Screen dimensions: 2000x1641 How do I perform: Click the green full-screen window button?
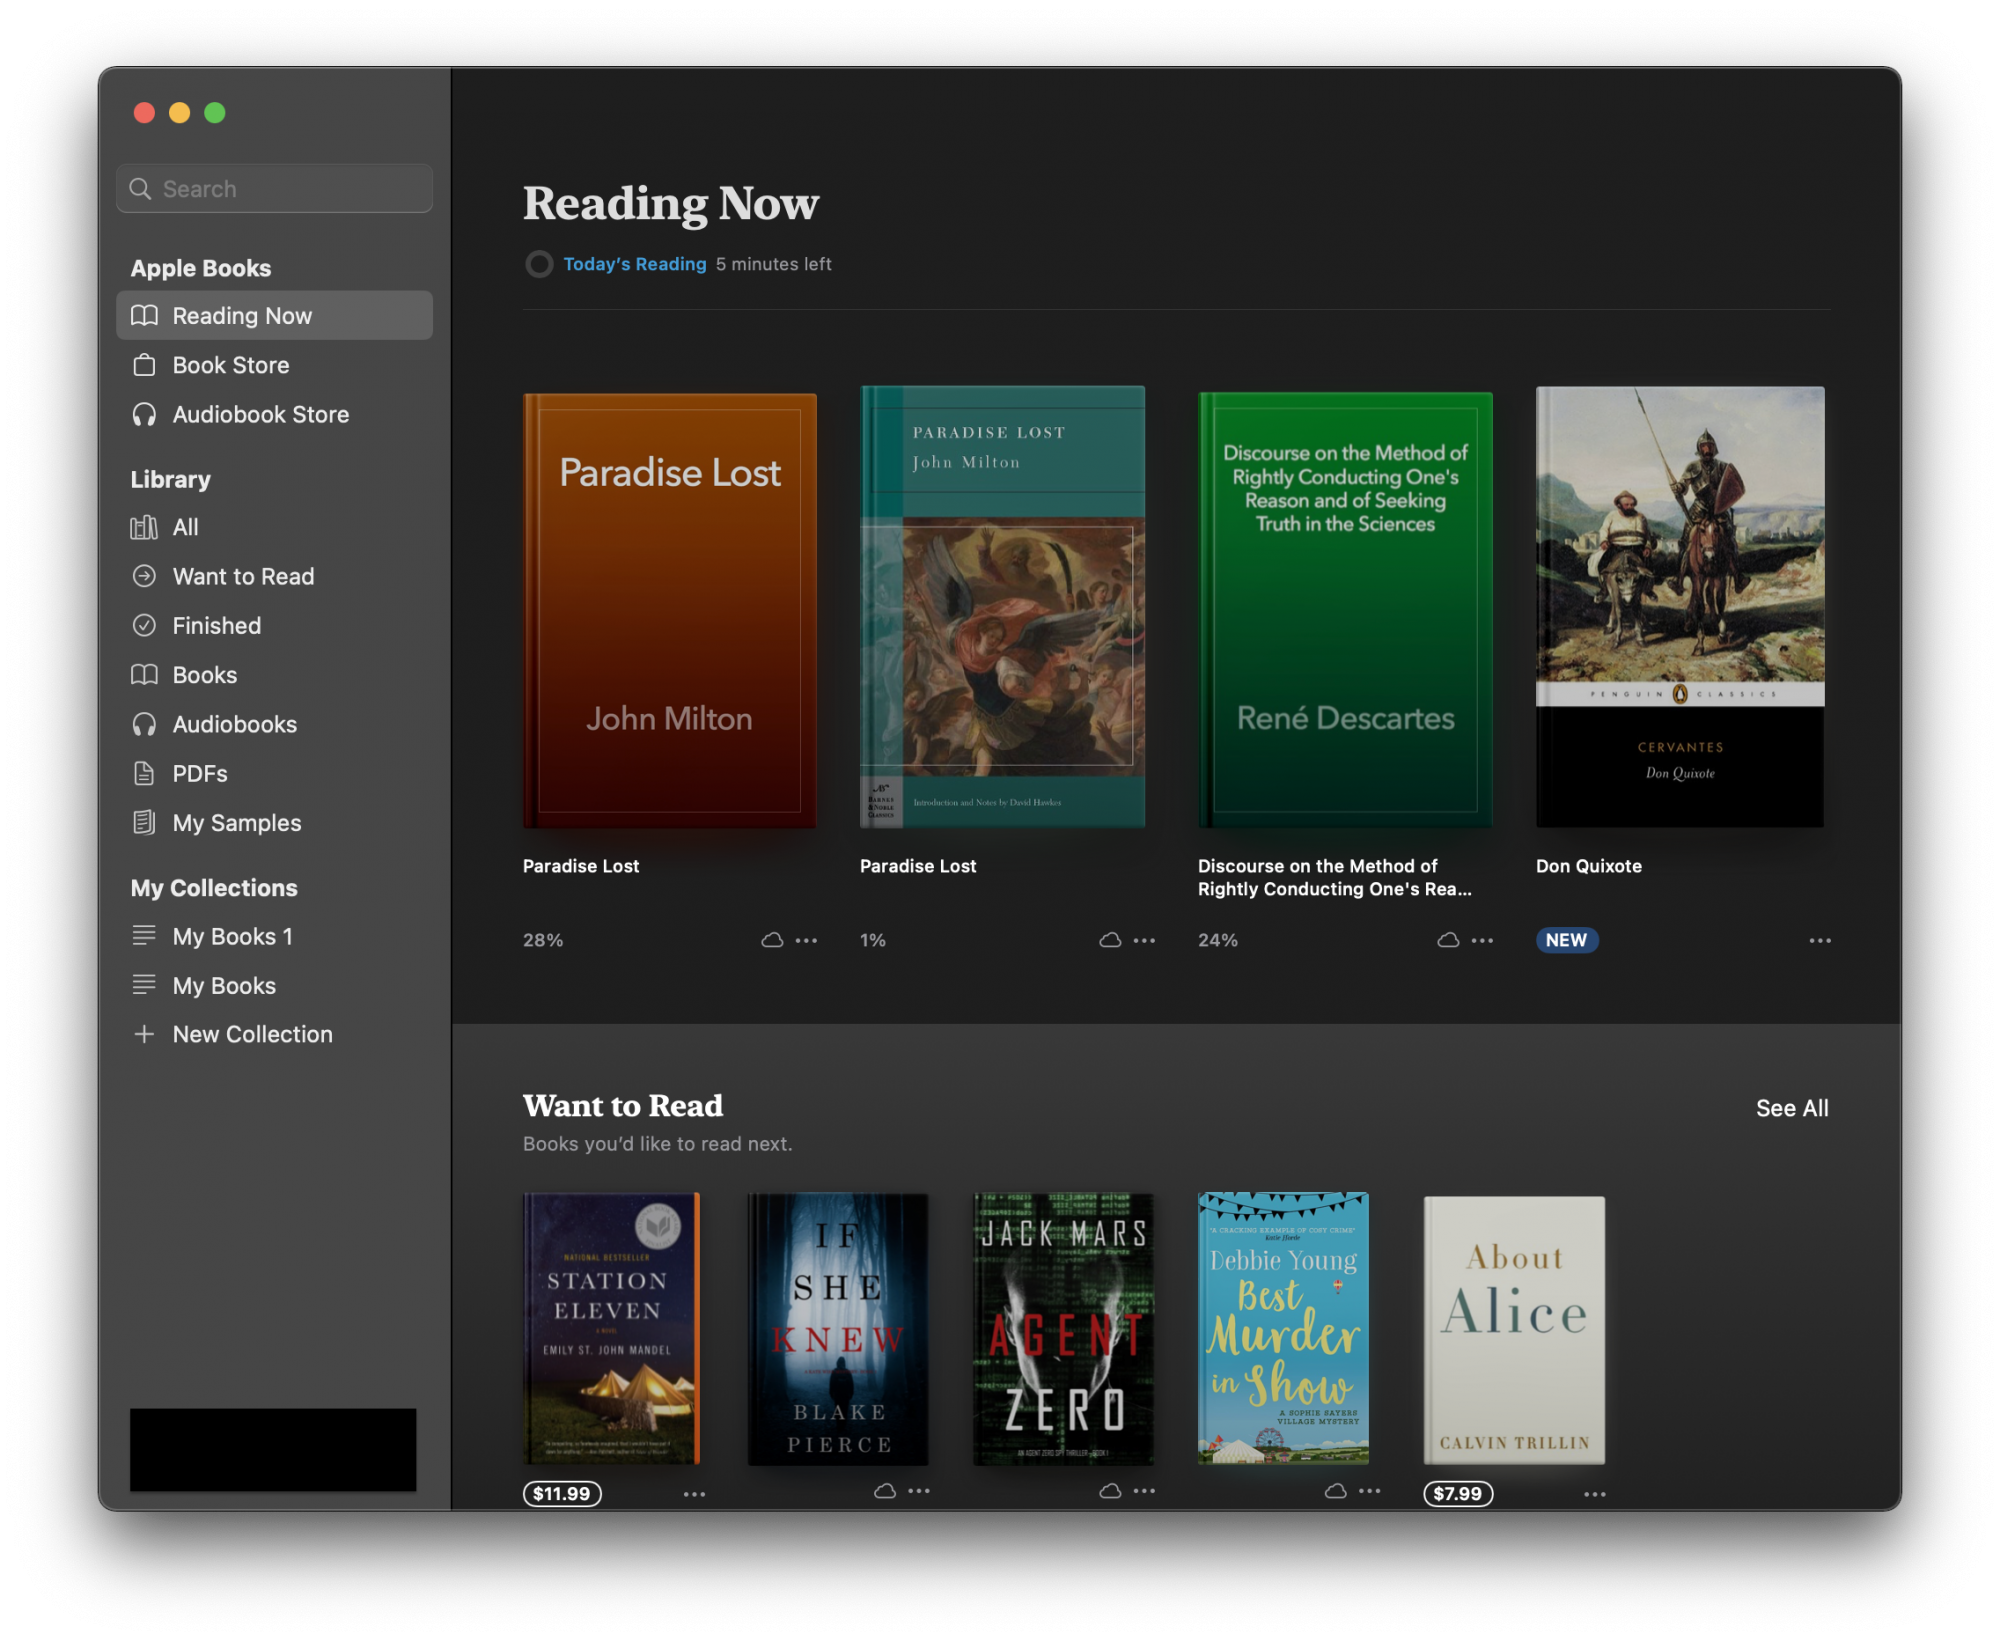(215, 113)
